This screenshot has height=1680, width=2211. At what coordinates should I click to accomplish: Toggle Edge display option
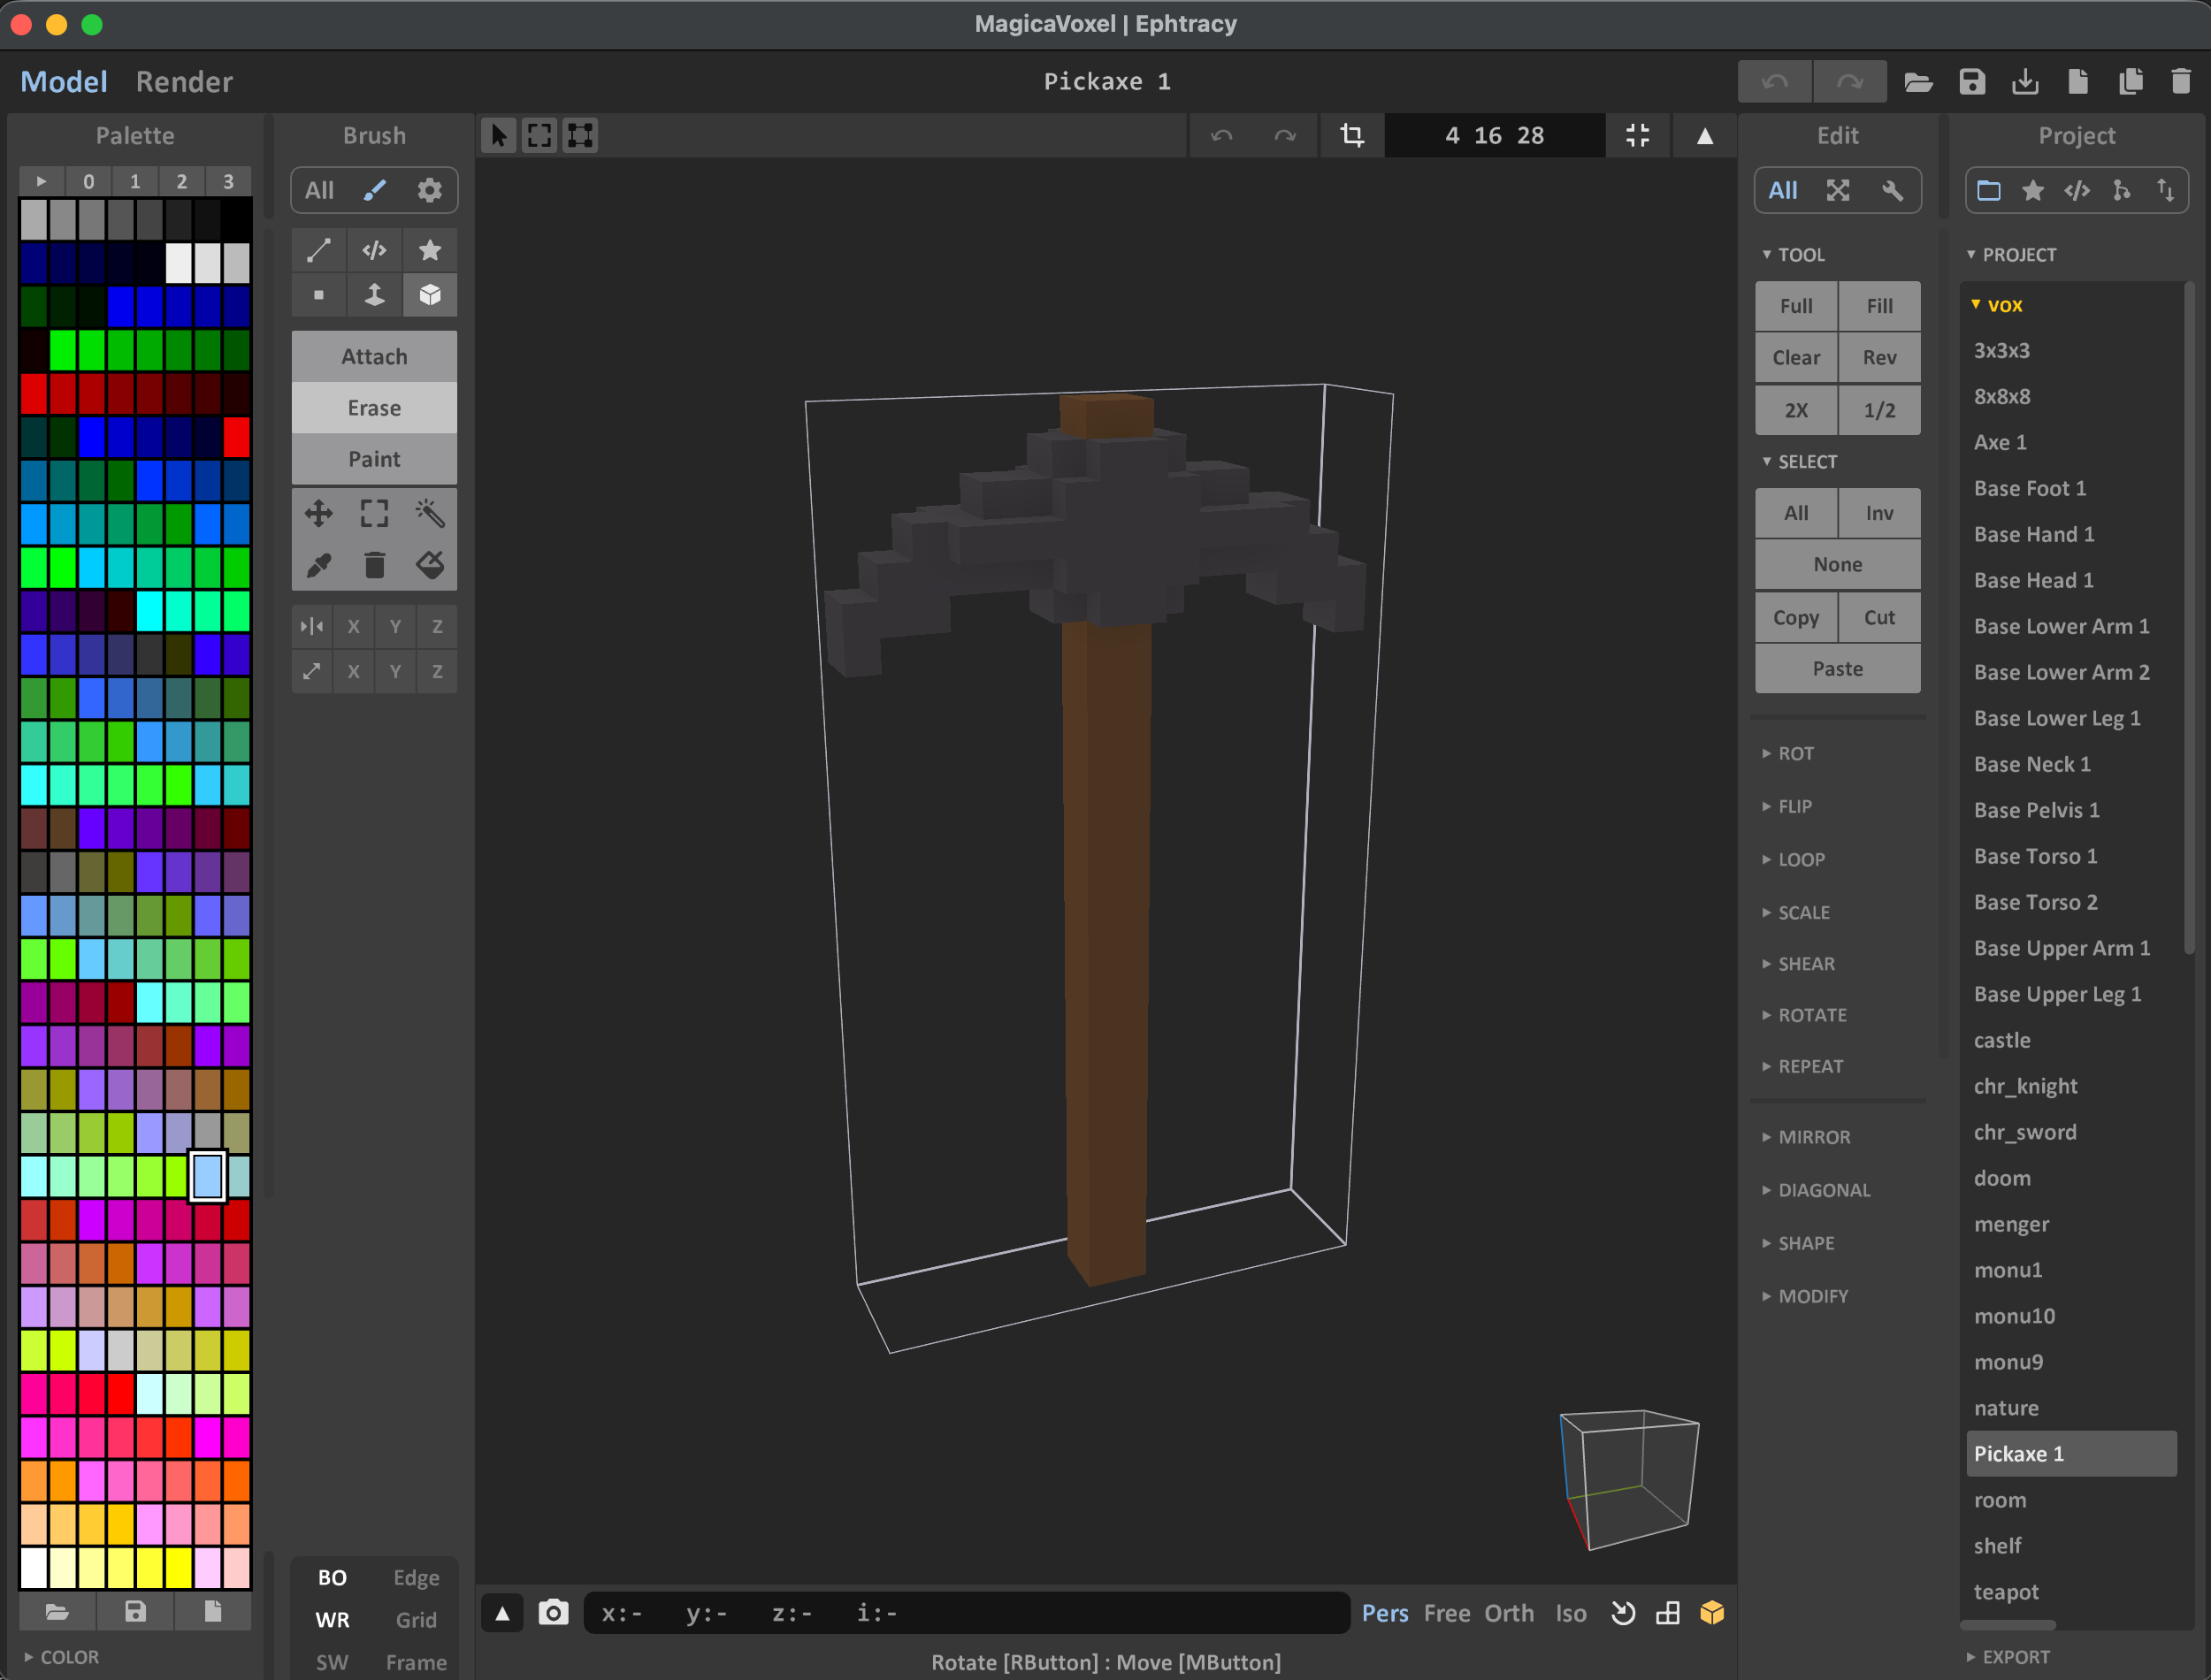point(416,1578)
